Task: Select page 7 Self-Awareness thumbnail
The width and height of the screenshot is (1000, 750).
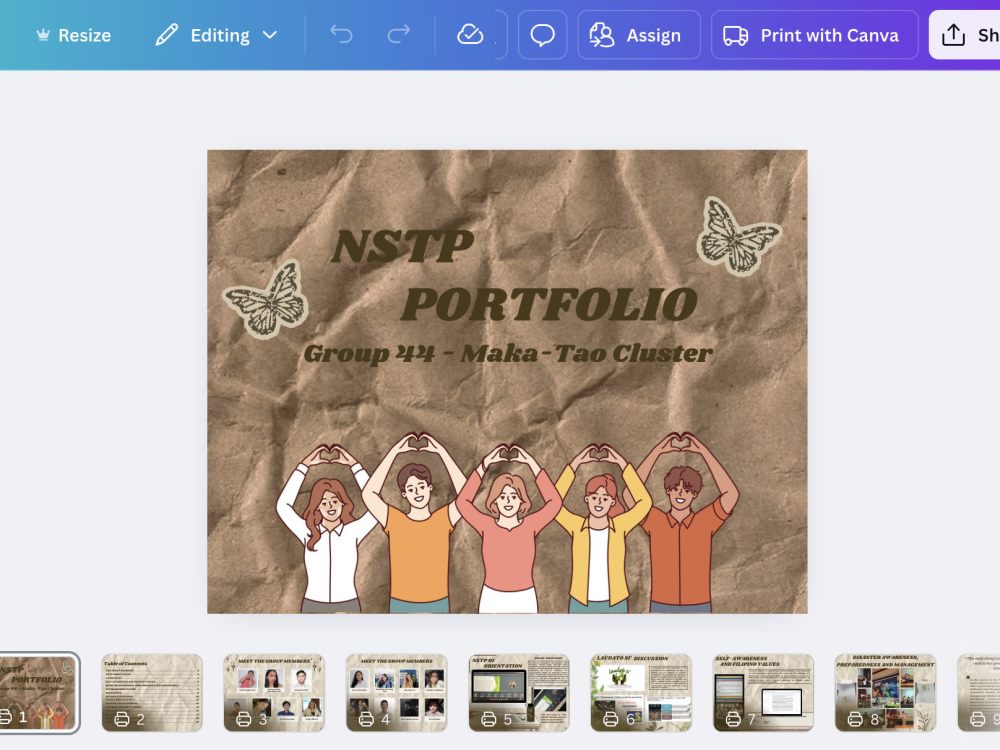Action: [x=763, y=693]
